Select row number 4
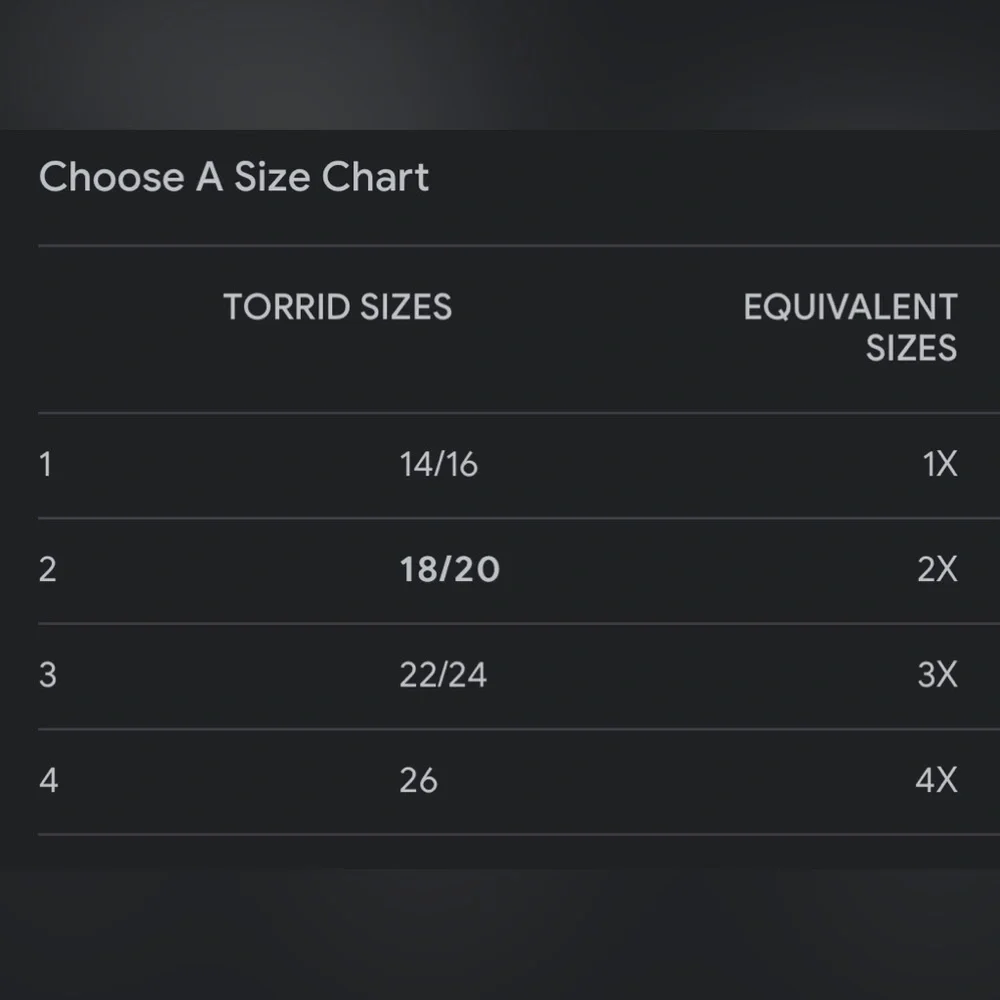1000x1000 pixels. click(48, 780)
